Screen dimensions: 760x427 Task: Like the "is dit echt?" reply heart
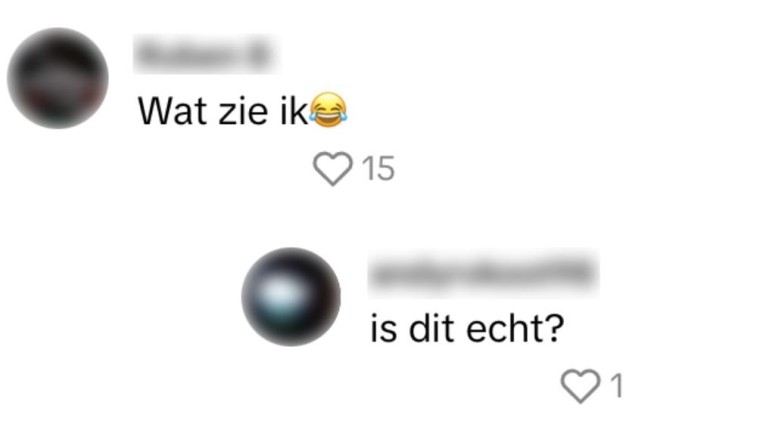tap(580, 386)
